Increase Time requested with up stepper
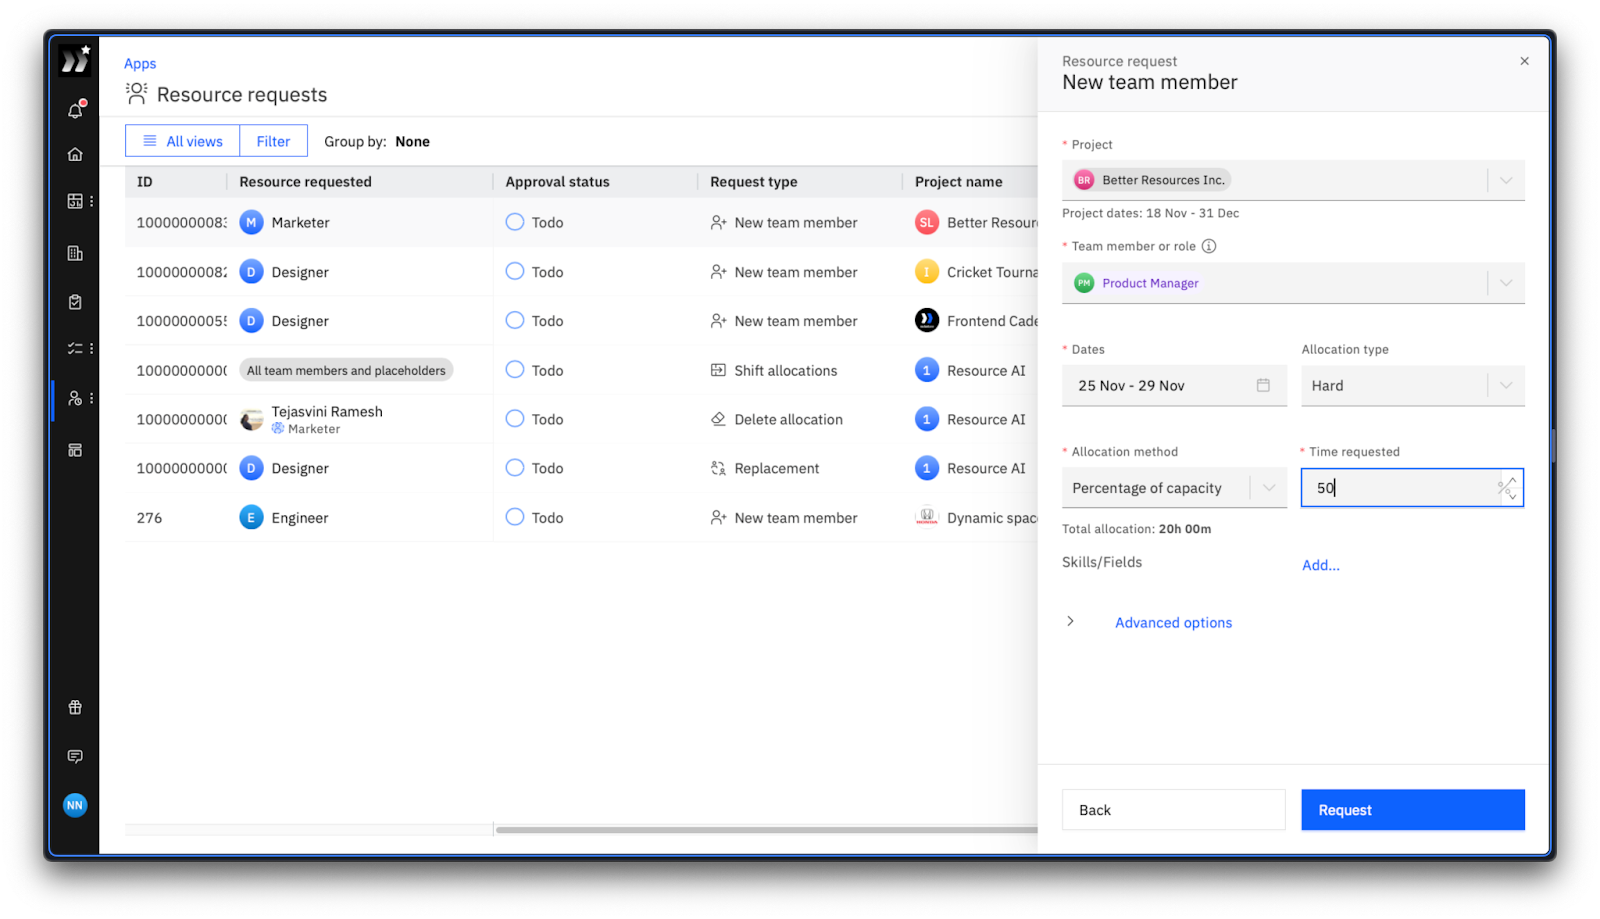 click(1512, 481)
